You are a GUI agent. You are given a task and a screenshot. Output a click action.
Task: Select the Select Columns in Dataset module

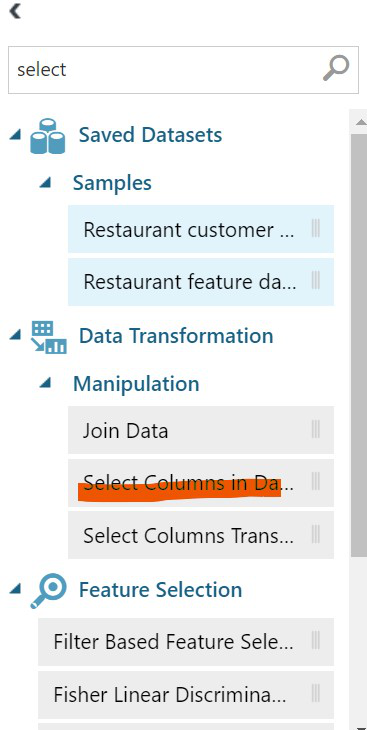(x=201, y=483)
